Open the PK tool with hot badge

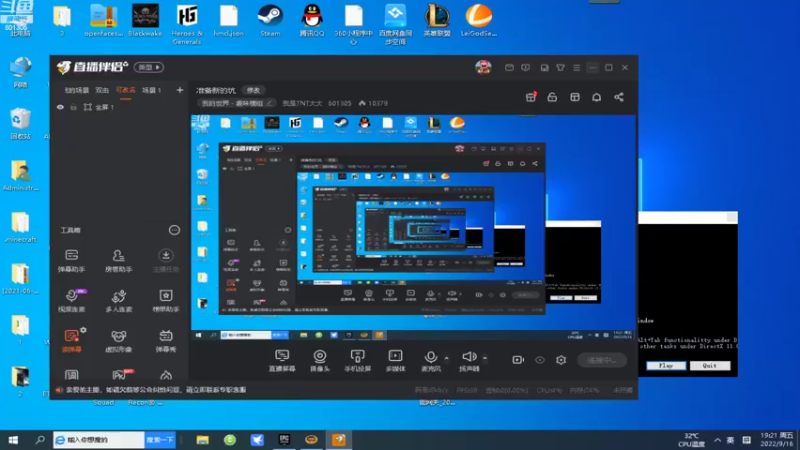[120, 375]
